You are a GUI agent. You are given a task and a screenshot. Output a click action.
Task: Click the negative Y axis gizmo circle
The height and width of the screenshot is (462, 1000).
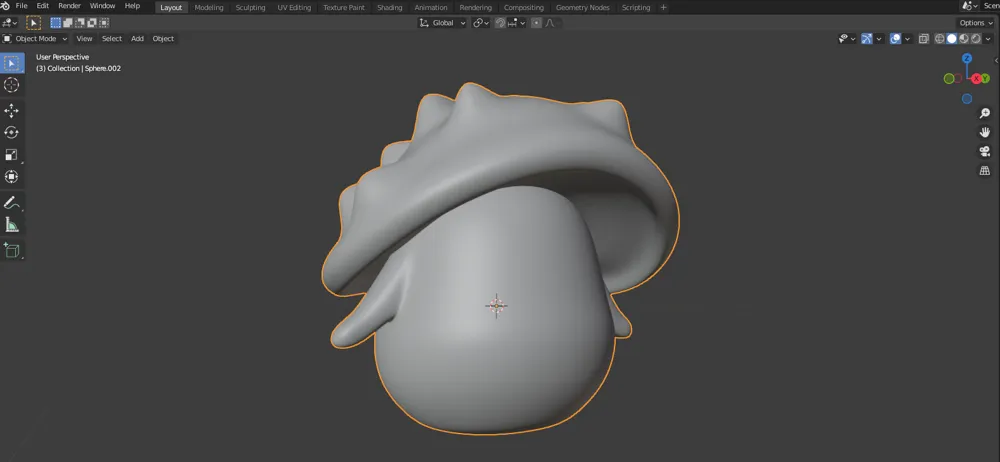[949, 78]
